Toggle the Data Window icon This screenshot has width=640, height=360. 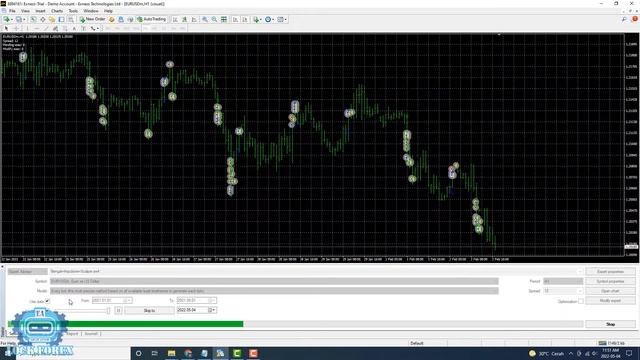(x=42, y=19)
